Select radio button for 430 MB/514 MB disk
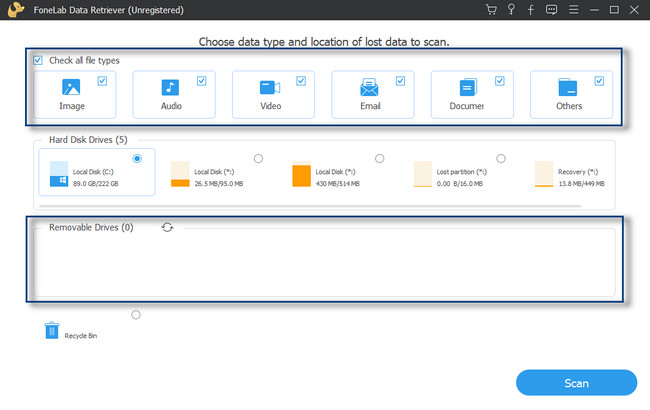The image size is (650, 410). coord(379,158)
